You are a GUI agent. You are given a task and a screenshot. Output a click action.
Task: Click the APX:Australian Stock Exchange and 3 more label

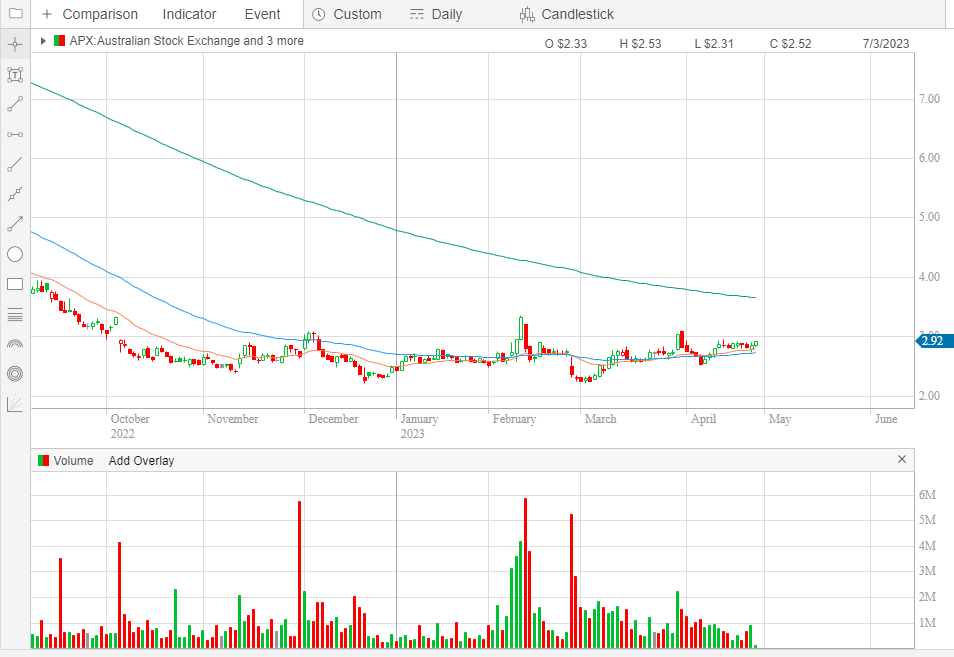point(186,41)
